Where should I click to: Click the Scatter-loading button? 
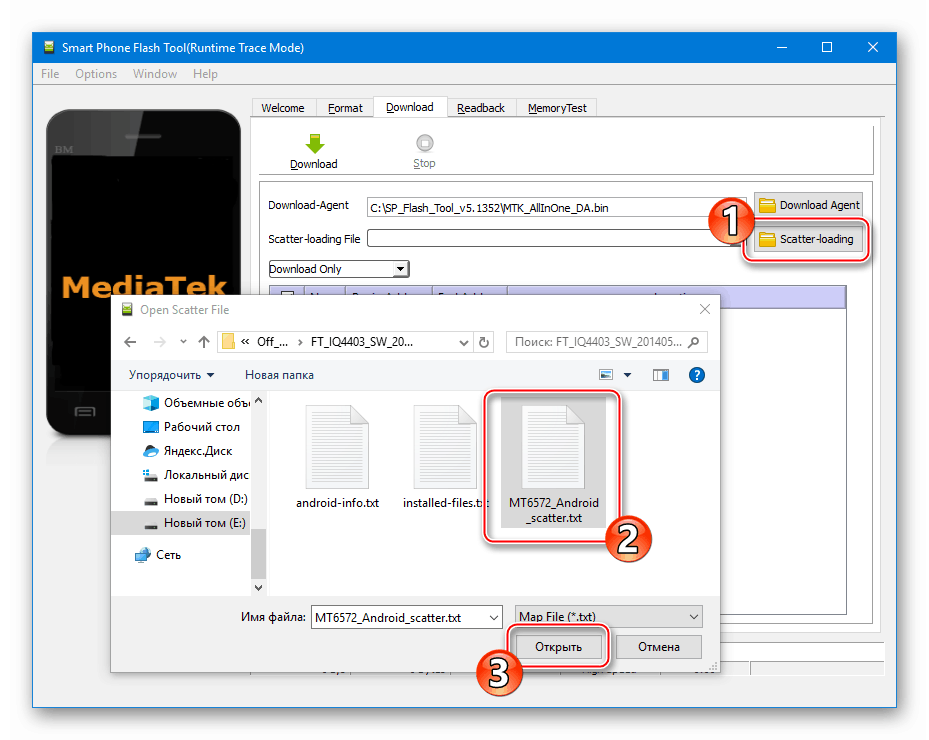[x=806, y=239]
